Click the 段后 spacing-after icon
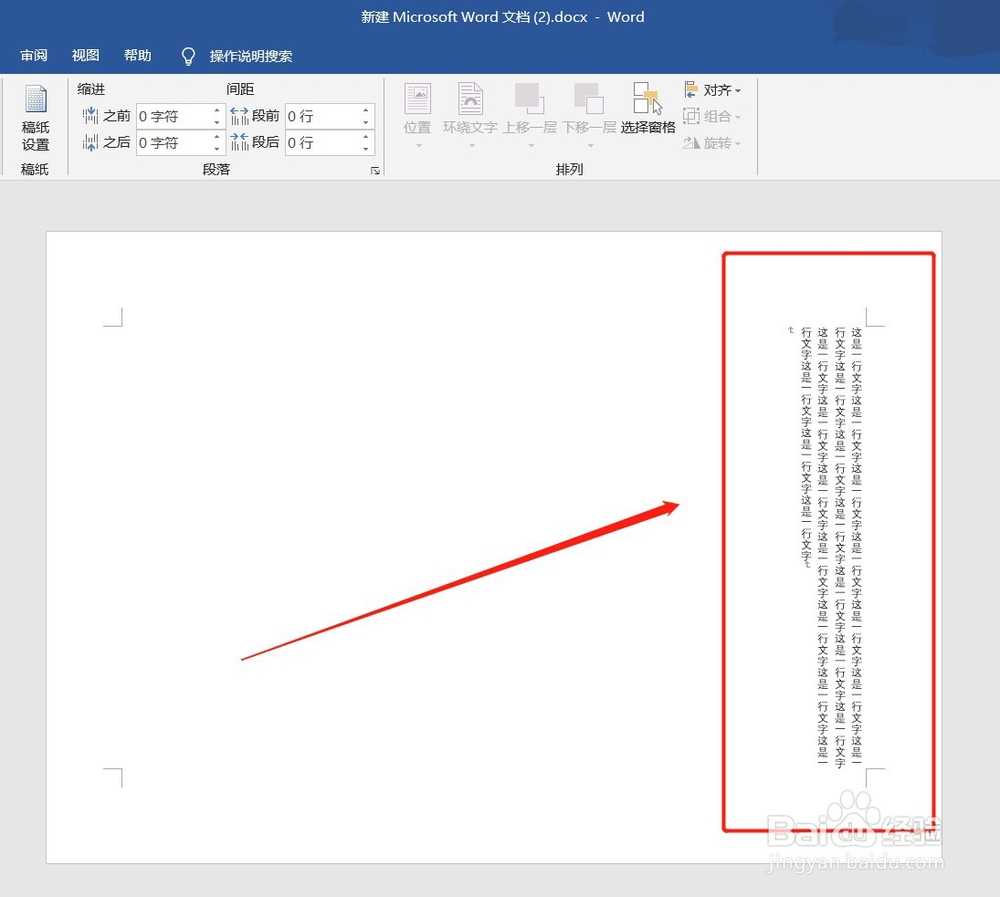Image resolution: width=1000 pixels, height=897 pixels. pyautogui.click(x=239, y=142)
